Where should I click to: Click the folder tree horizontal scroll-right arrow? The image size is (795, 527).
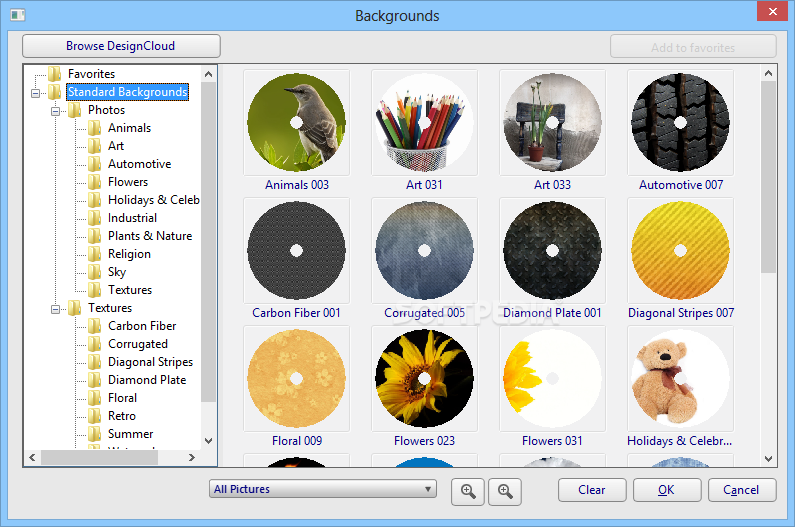coord(192,458)
